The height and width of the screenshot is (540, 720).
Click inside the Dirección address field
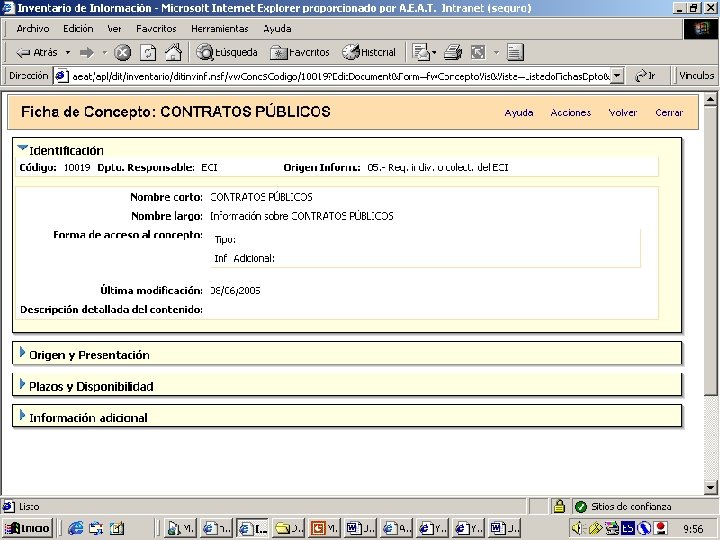click(341, 76)
